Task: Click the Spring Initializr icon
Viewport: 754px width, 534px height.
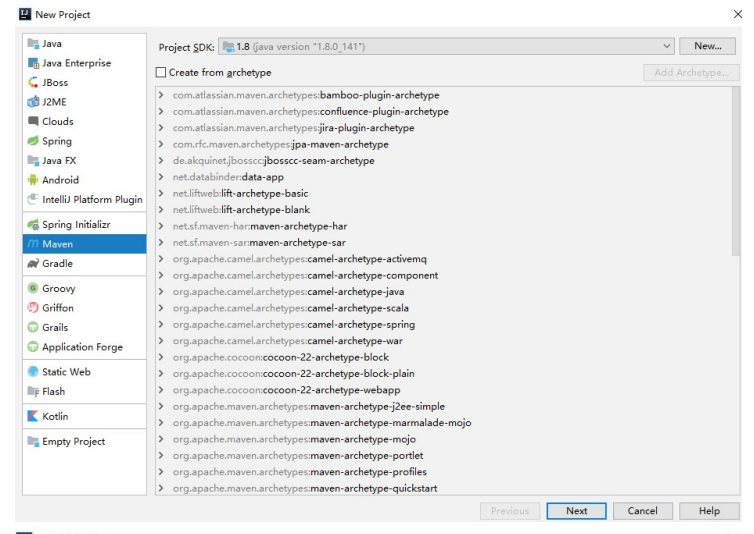Action: tap(33, 225)
